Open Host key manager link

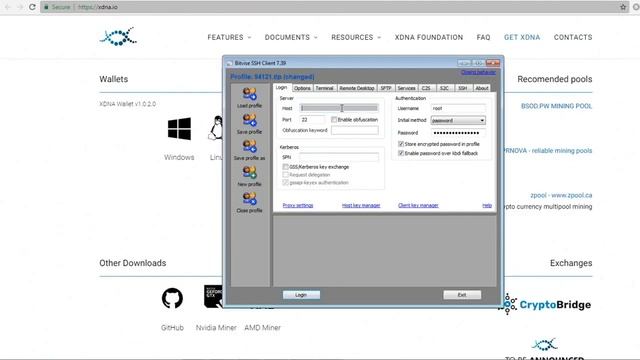361,205
